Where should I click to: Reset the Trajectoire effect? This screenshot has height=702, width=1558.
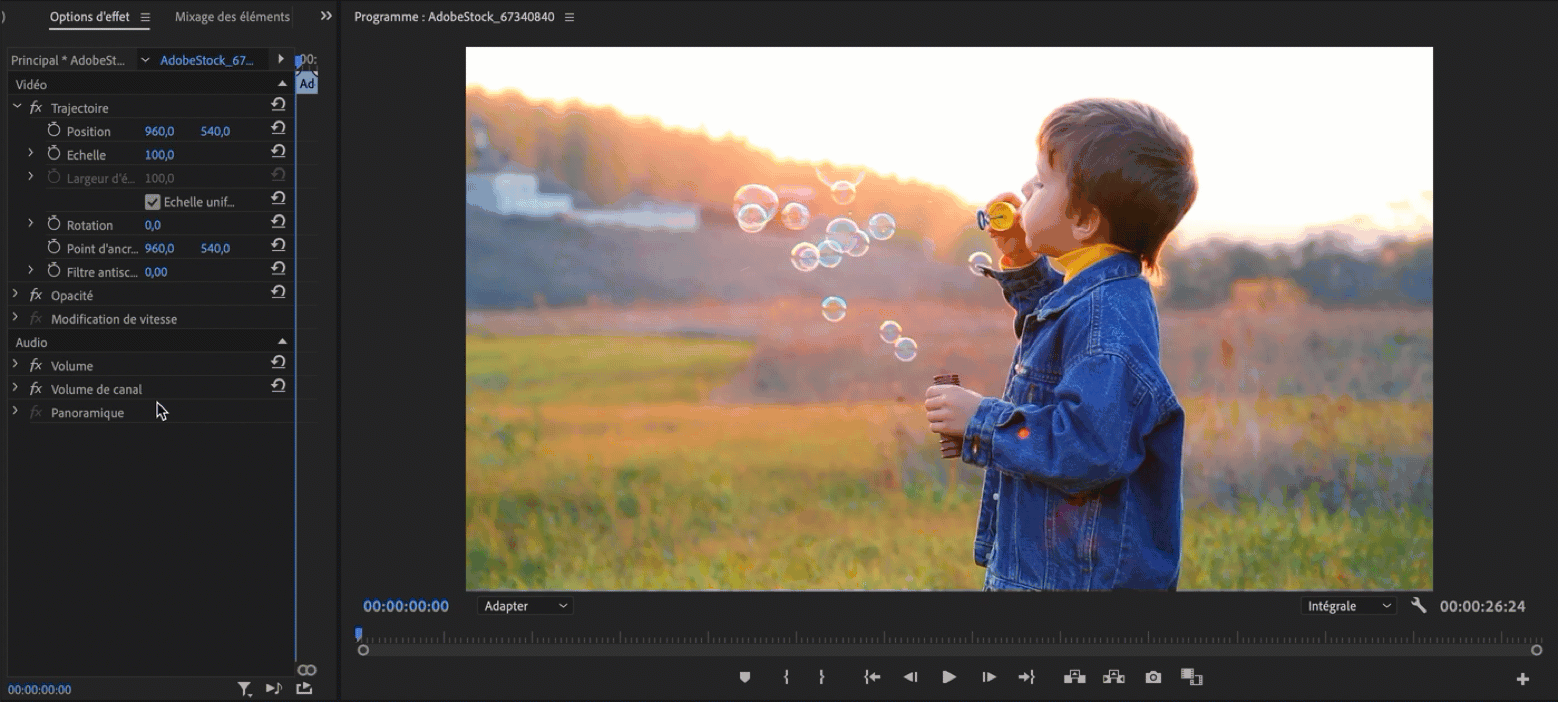pyautogui.click(x=279, y=104)
